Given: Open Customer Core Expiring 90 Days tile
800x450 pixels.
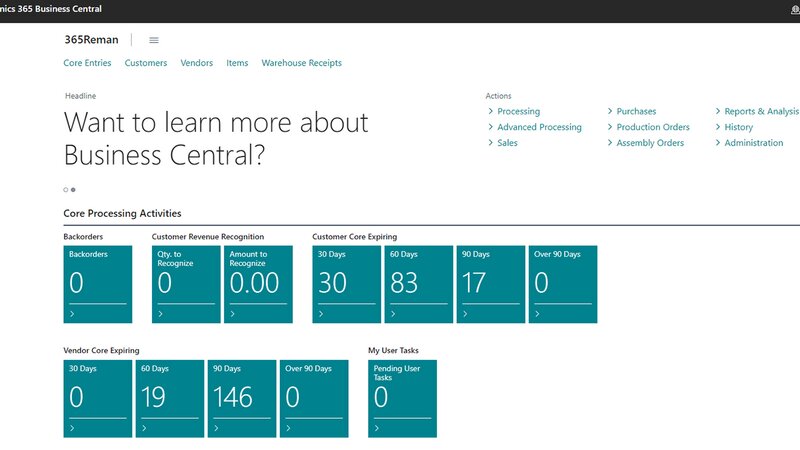Looking at the screenshot, I should tap(490, 284).
